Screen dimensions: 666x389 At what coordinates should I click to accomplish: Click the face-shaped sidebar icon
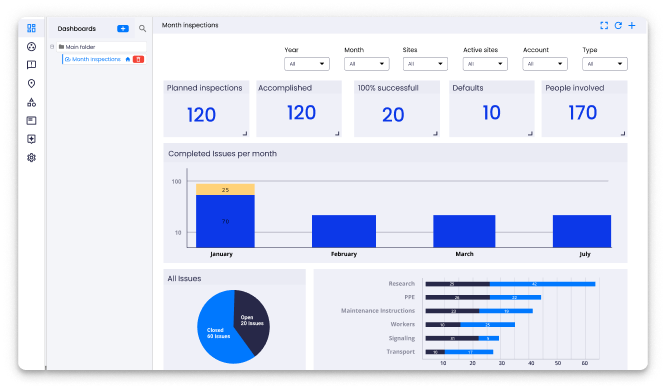[31, 47]
